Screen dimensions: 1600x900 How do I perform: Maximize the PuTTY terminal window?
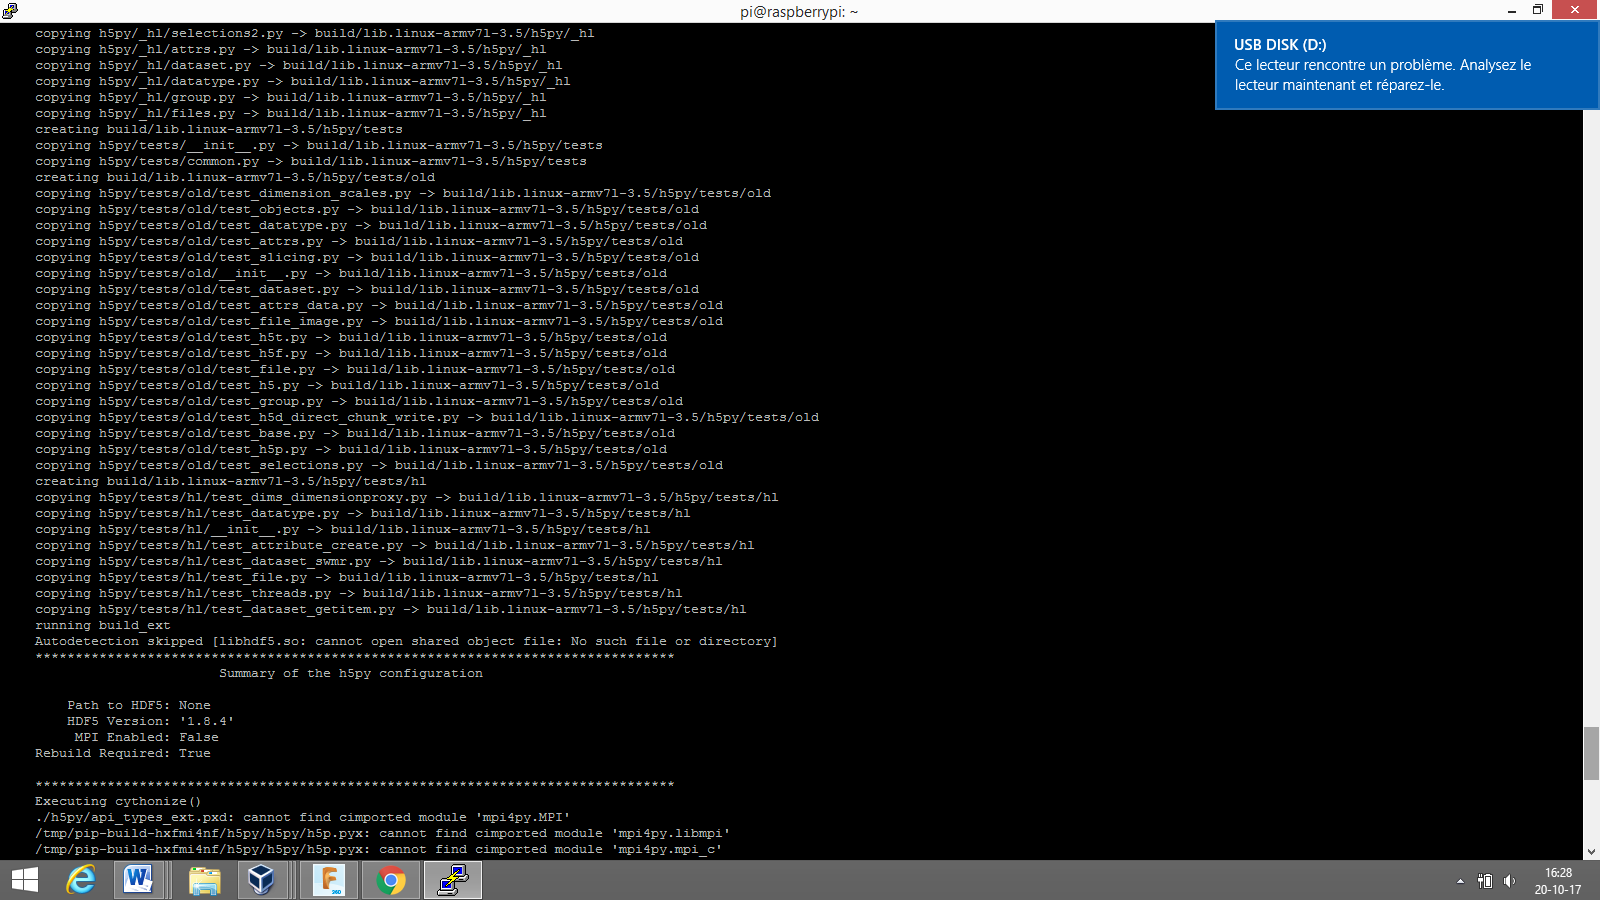pyautogui.click(x=1540, y=11)
